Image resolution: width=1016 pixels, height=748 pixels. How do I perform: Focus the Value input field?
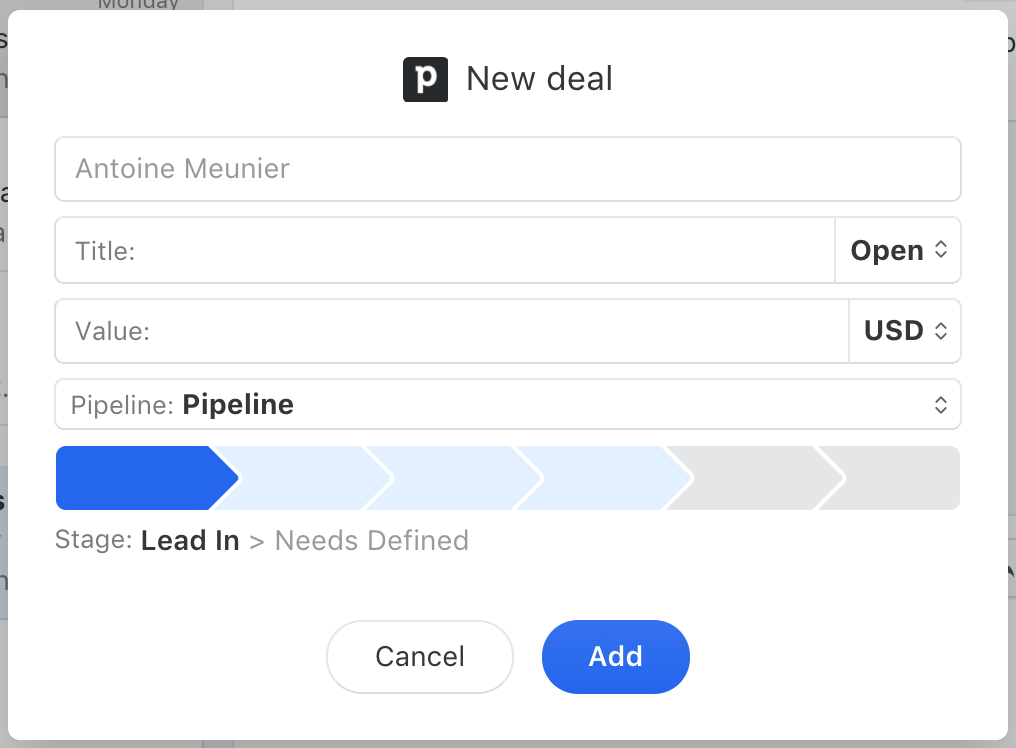coord(452,331)
